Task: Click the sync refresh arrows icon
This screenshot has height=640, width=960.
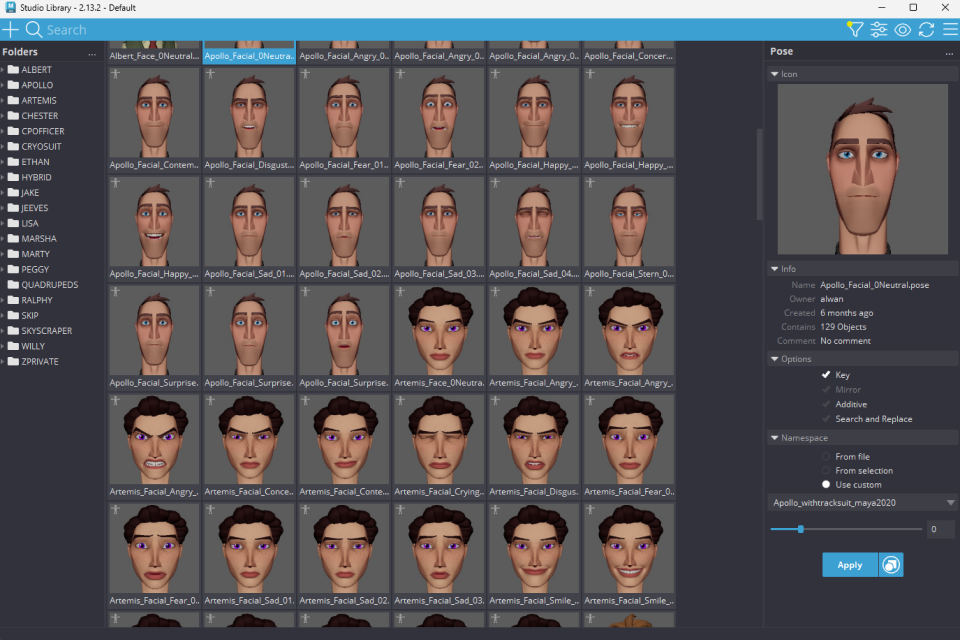Action: tap(926, 29)
